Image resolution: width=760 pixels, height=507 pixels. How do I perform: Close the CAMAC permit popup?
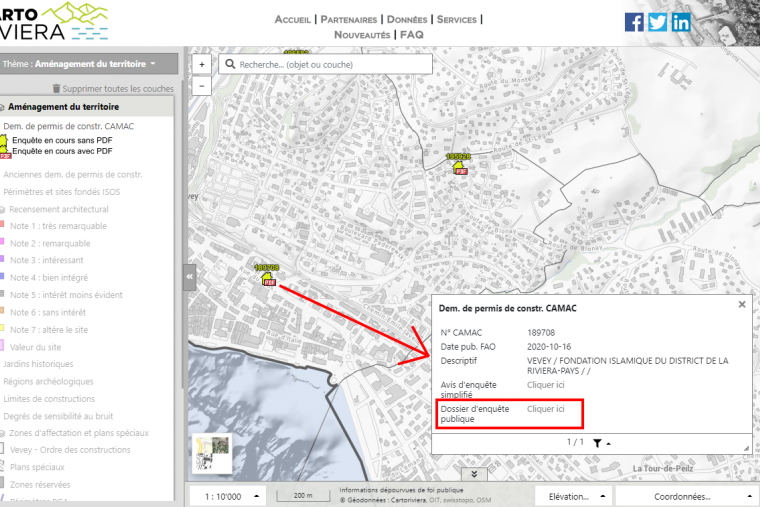pyautogui.click(x=742, y=304)
